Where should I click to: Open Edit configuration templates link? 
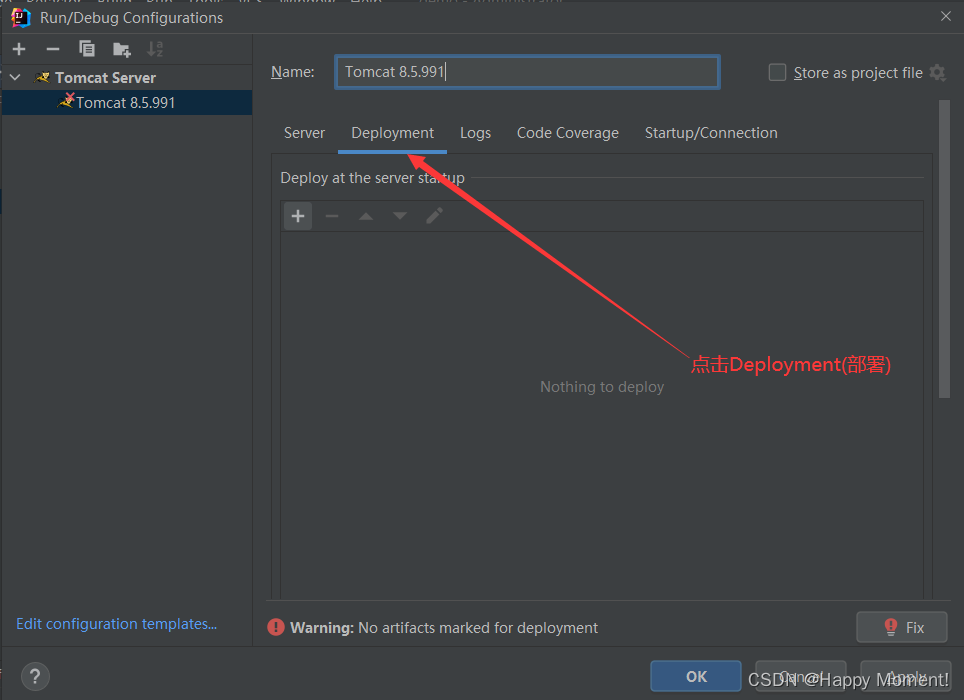(116, 624)
